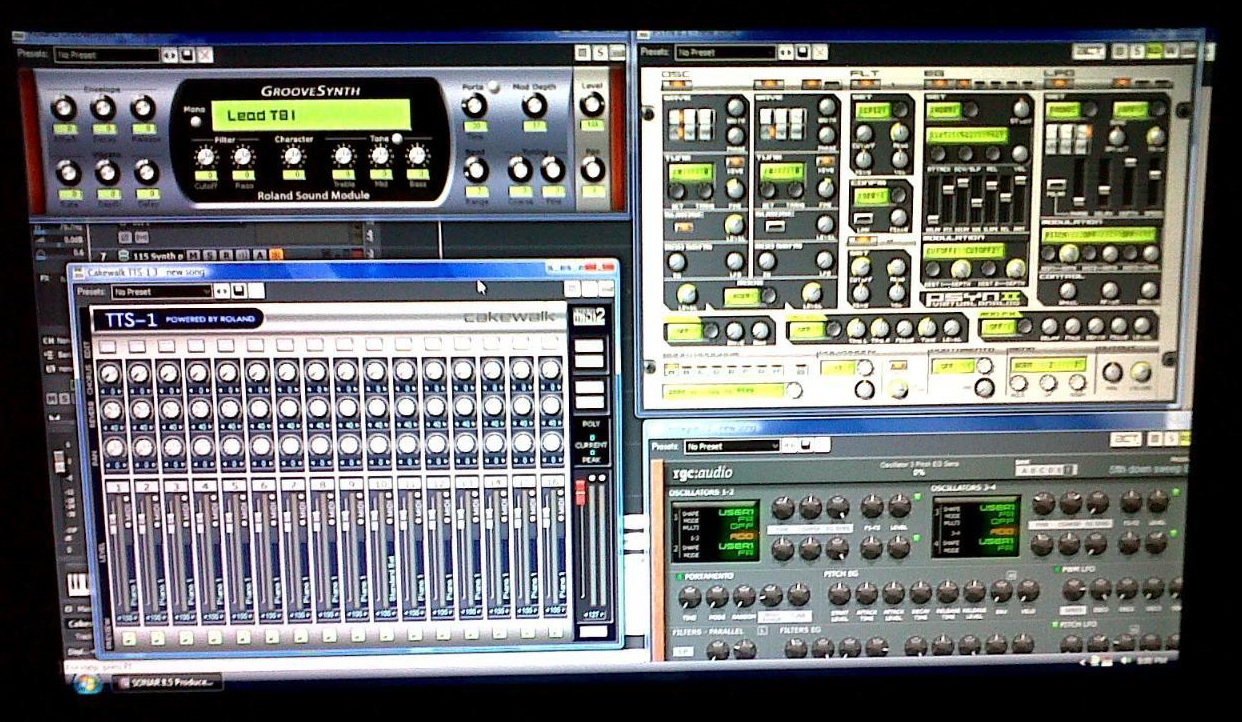The image size is (1242, 722).
Task: Click the GrooveSynth Bend Range knob
Action: [x=476, y=169]
